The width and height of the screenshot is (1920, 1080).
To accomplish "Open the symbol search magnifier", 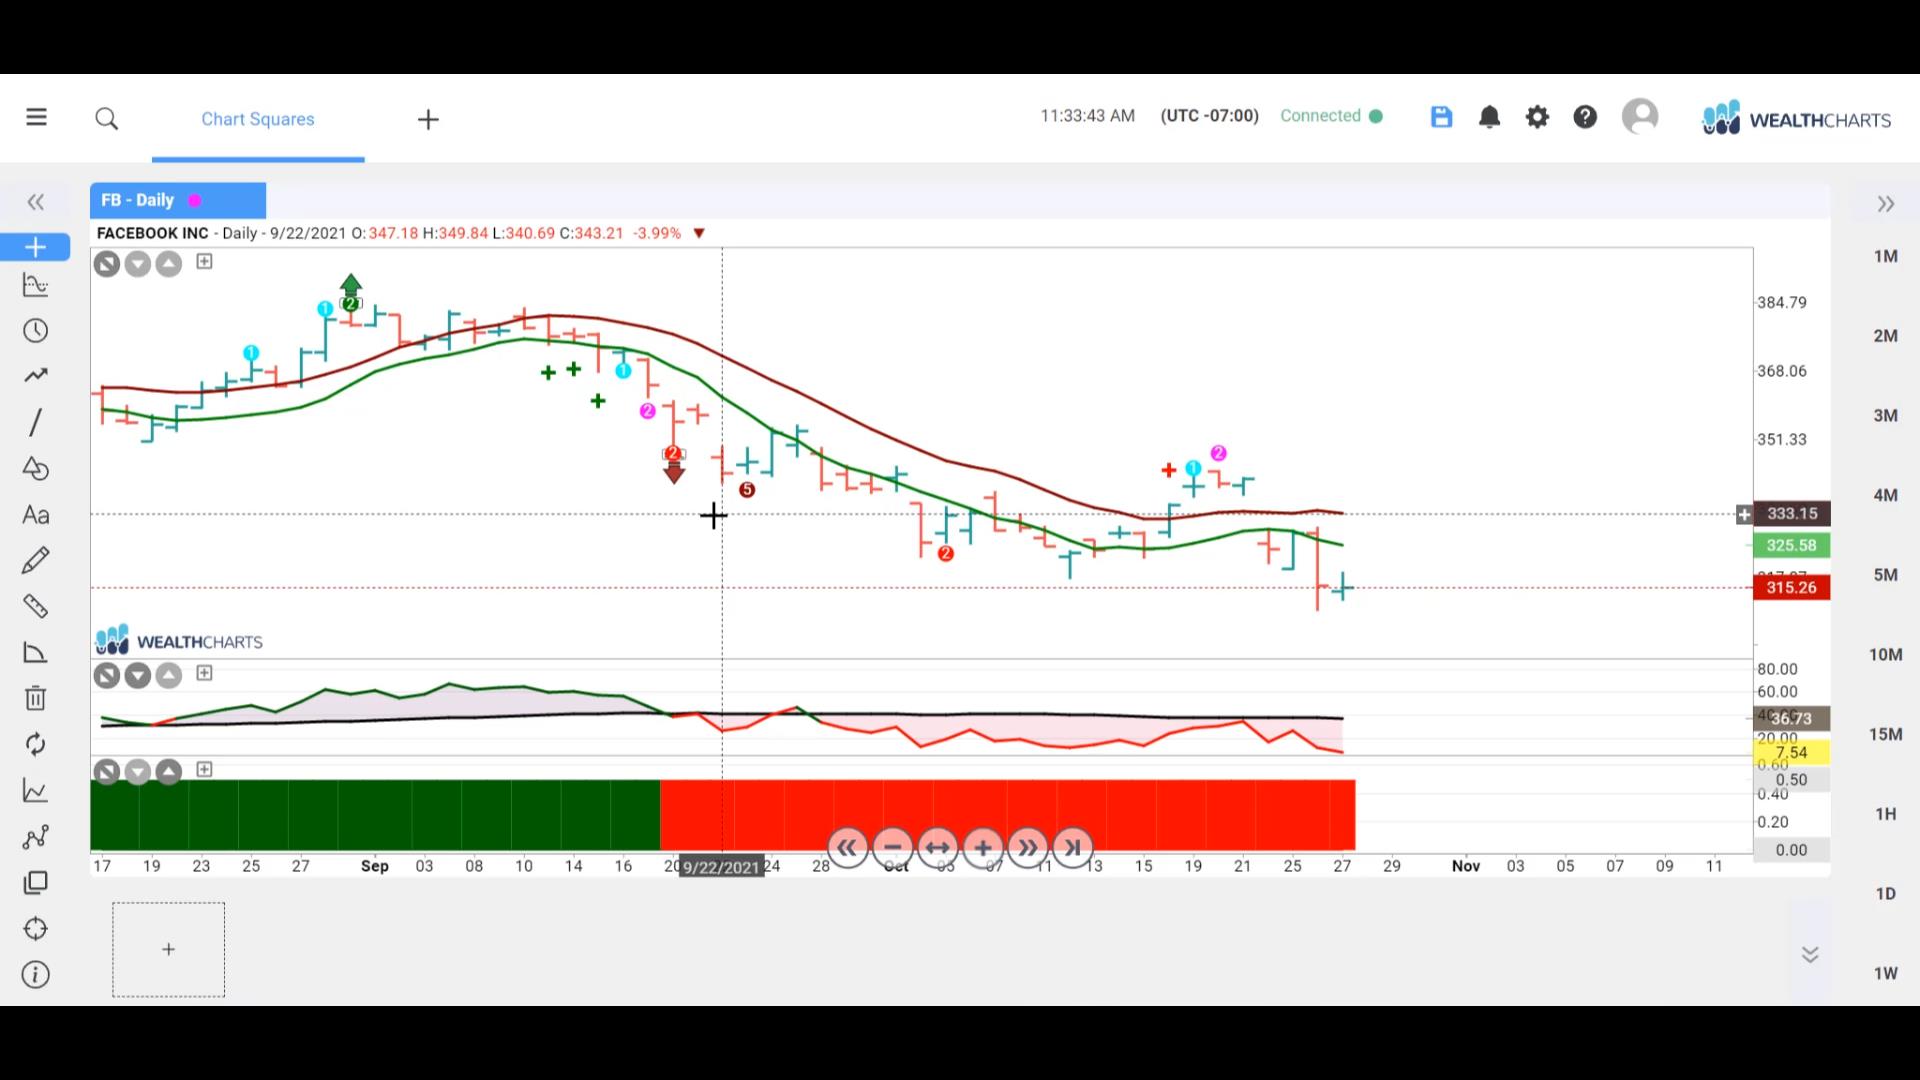I will [107, 119].
